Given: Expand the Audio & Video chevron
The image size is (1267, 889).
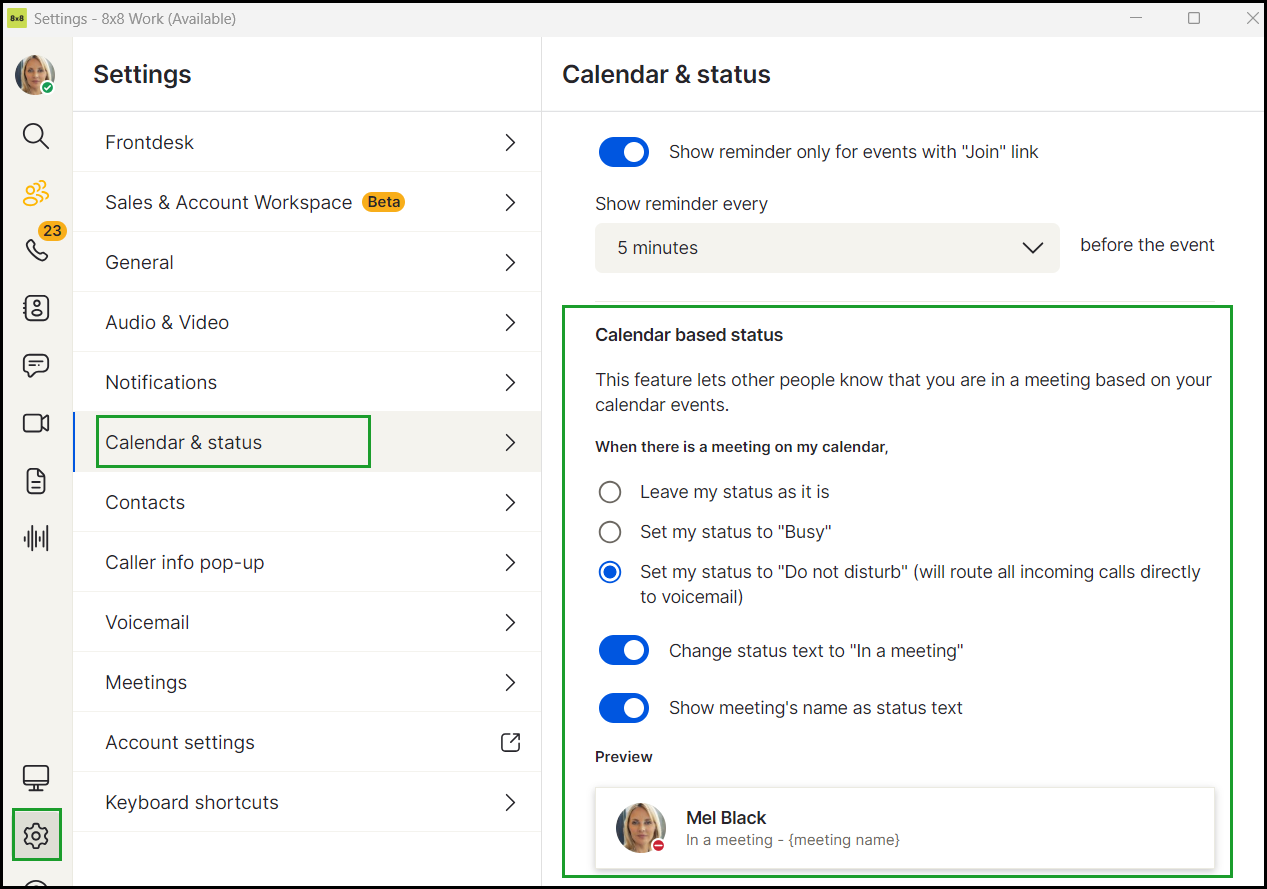Looking at the screenshot, I should click(x=510, y=322).
